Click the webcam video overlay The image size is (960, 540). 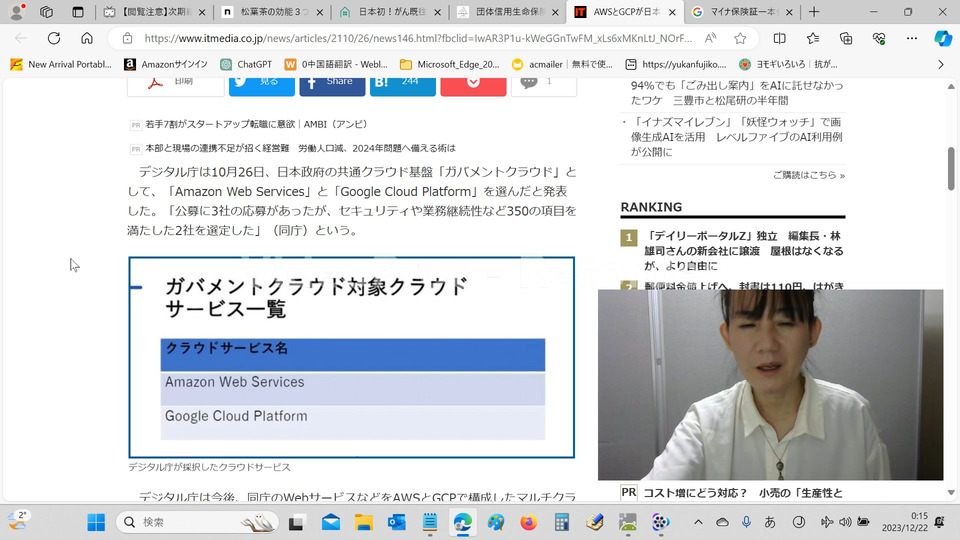(x=770, y=385)
